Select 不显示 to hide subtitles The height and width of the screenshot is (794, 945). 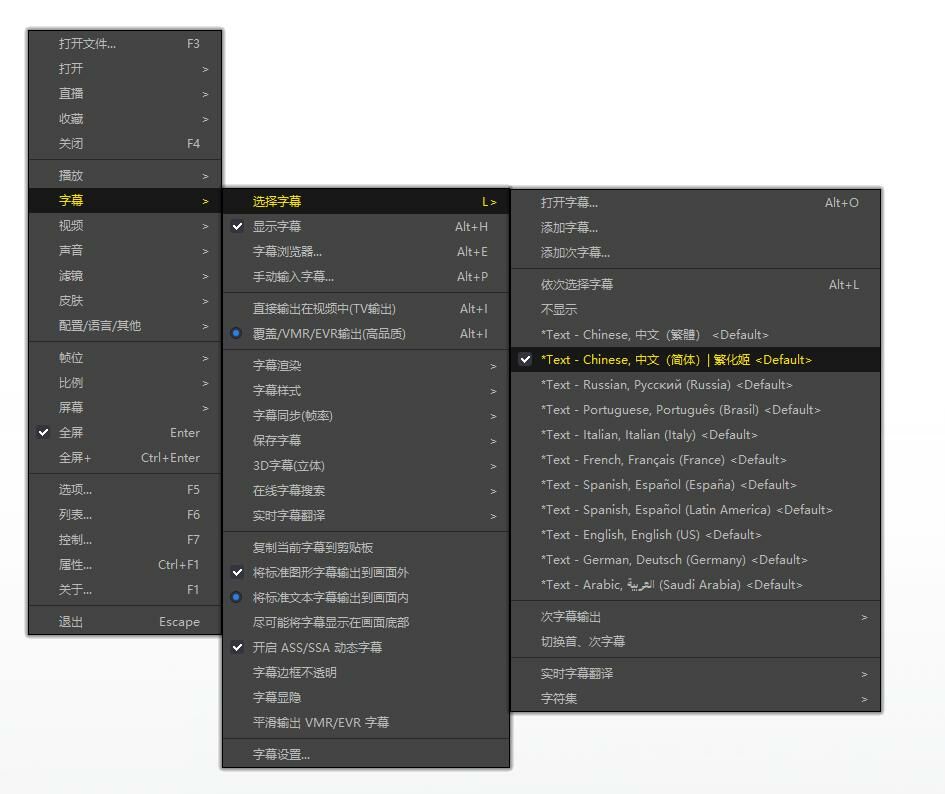559,310
